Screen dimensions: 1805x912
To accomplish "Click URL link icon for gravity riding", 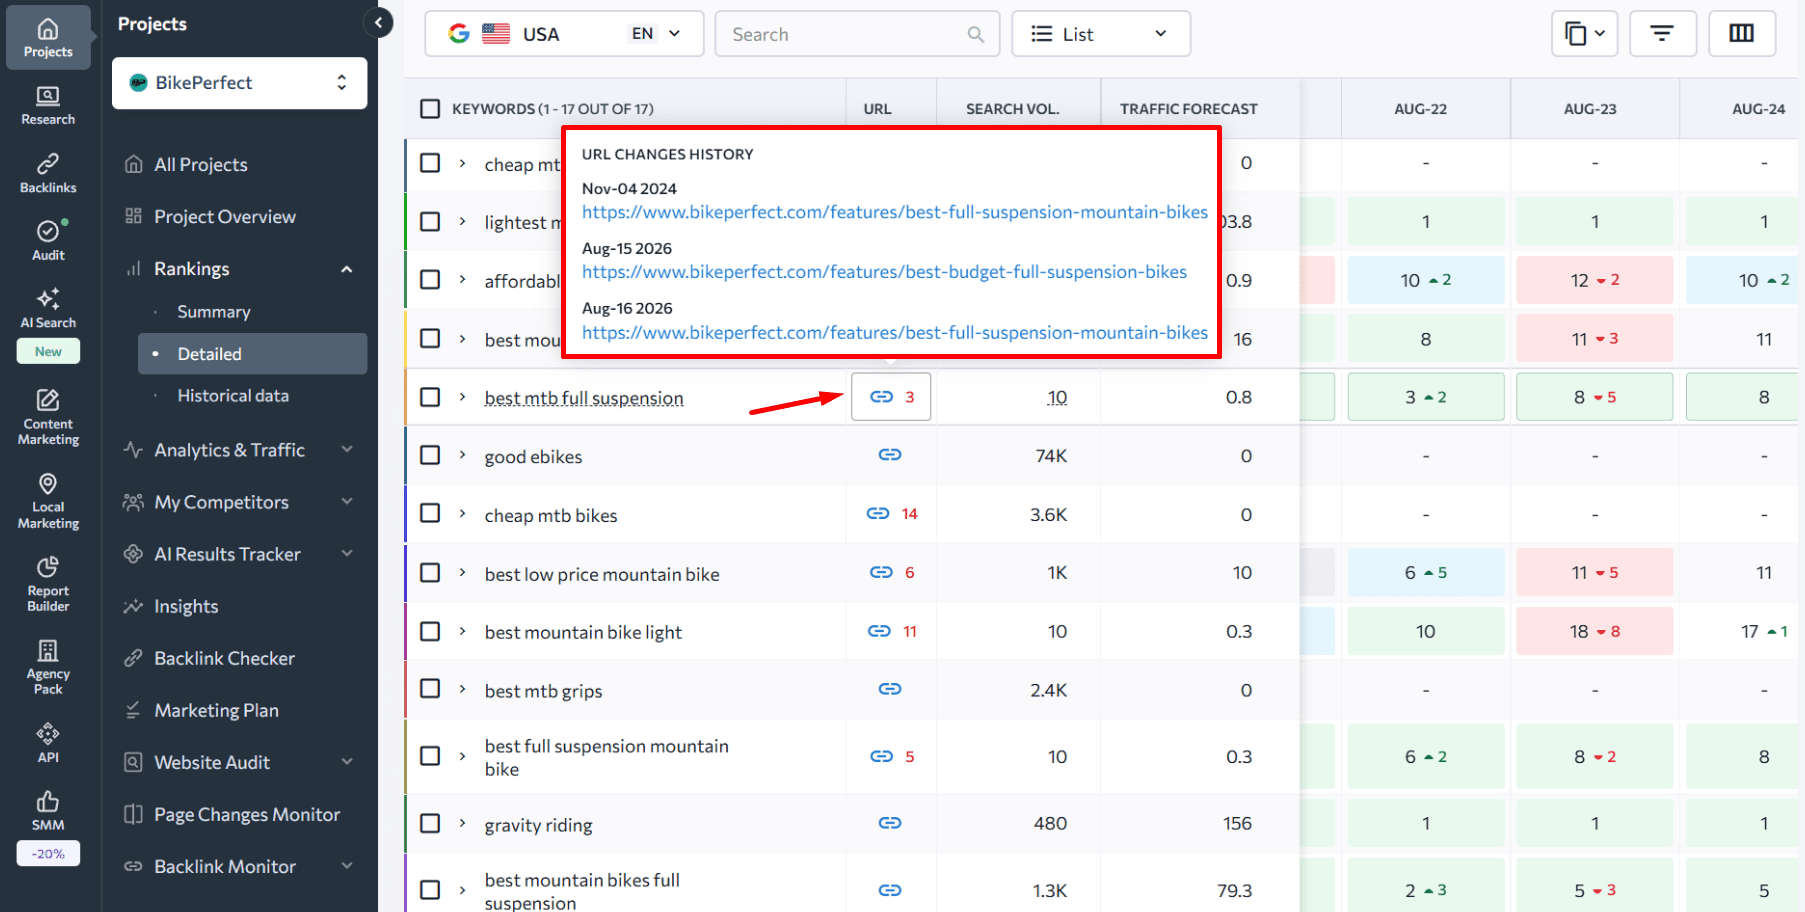I will coord(890,823).
